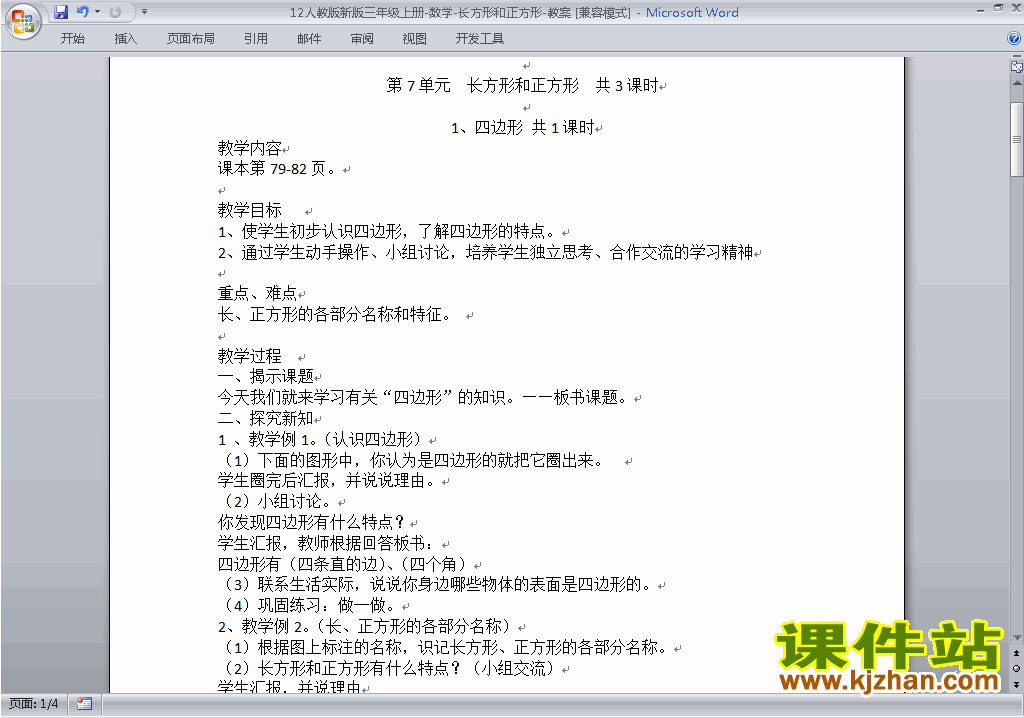Restore down the Word window
Screen dimensions: 1024x718
(x=998, y=8)
